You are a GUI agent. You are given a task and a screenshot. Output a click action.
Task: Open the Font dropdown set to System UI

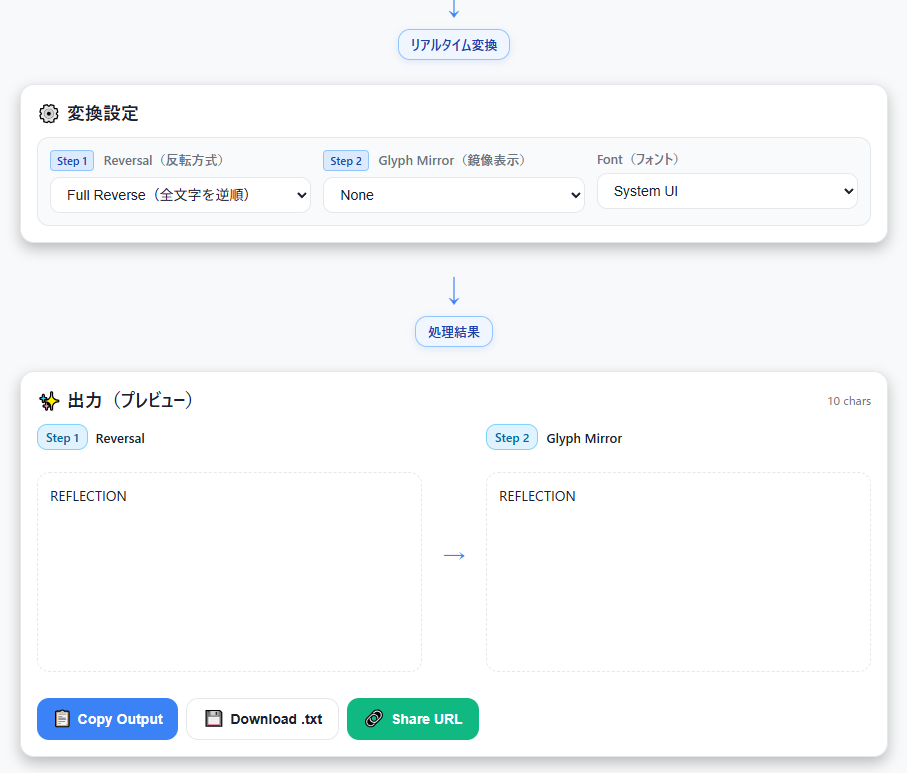(727, 191)
